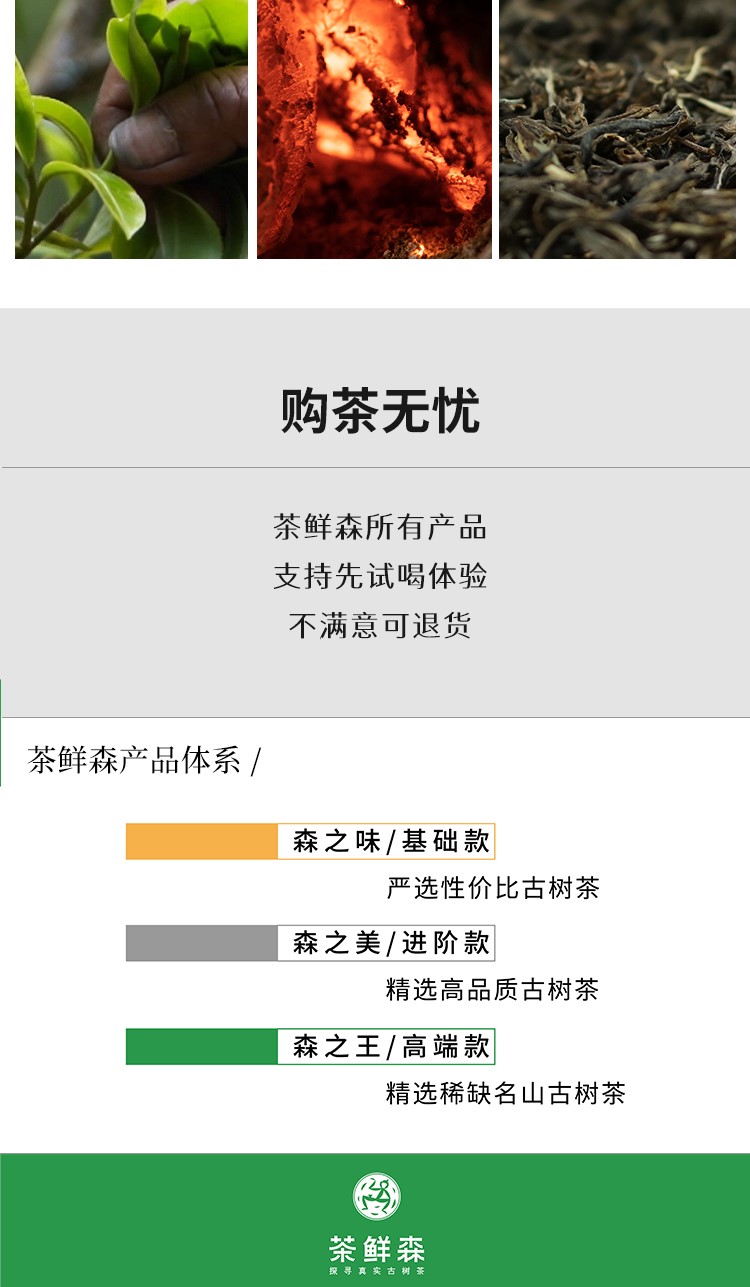
Task: Click the 严选性价比古树茶 description
Action: point(493,888)
